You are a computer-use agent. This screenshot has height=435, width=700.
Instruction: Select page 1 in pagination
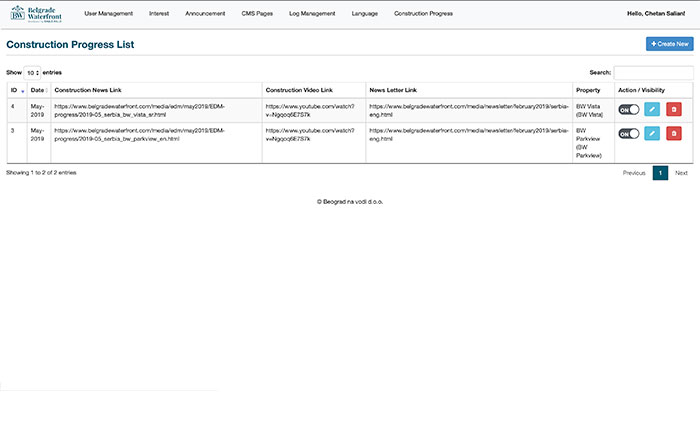(x=660, y=173)
